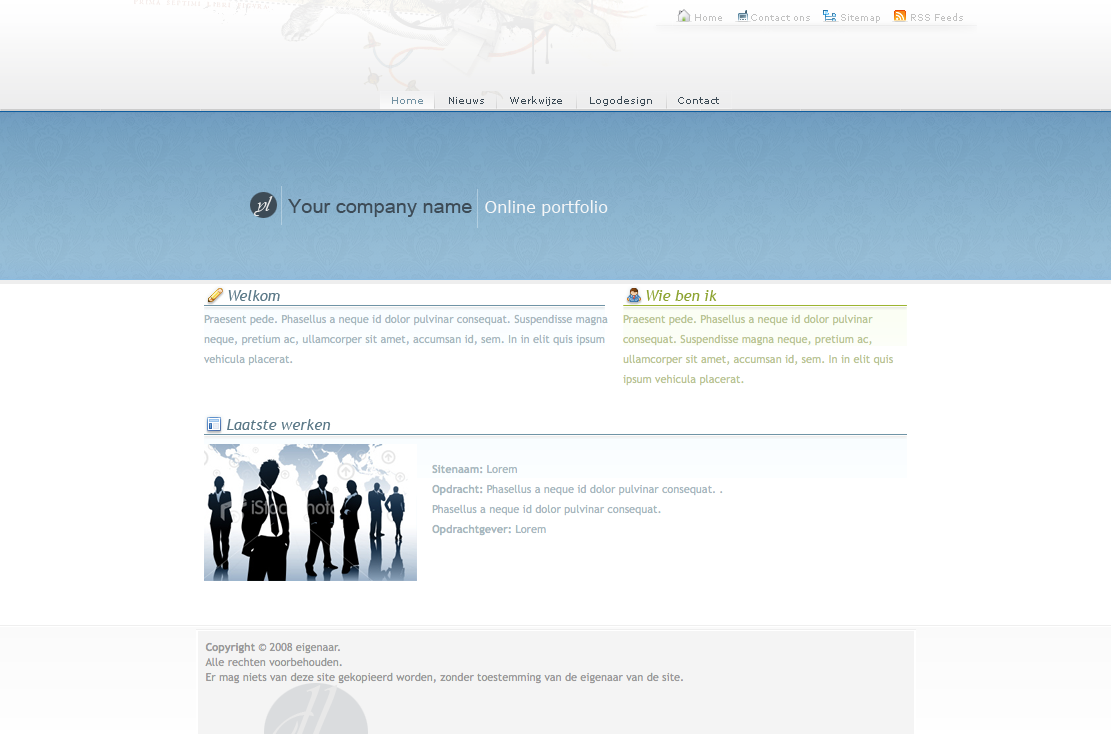Open the business silhouettes portfolio thumbnail
The width and height of the screenshot is (1111, 734).
310,512
